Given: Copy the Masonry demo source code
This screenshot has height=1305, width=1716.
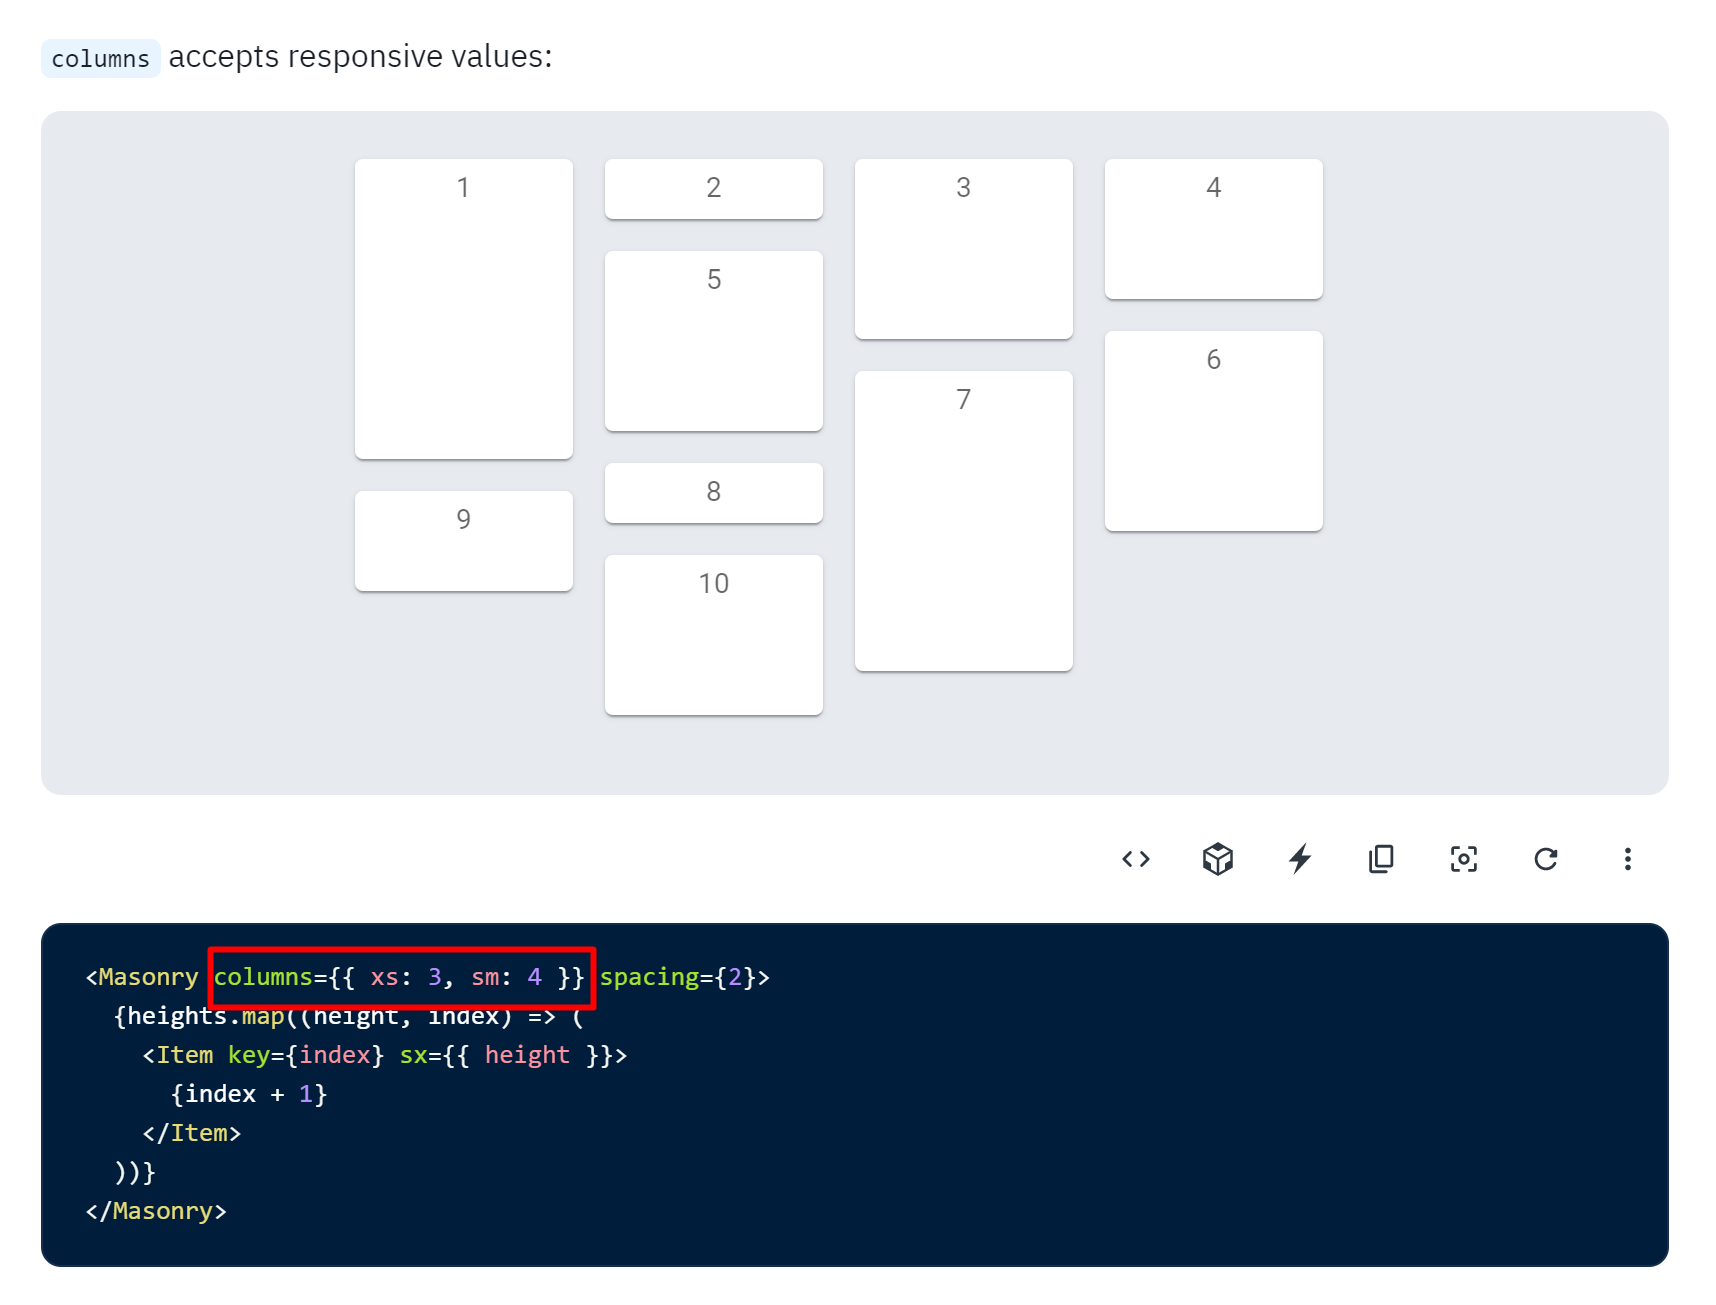Looking at the screenshot, I should pyautogui.click(x=1380, y=858).
